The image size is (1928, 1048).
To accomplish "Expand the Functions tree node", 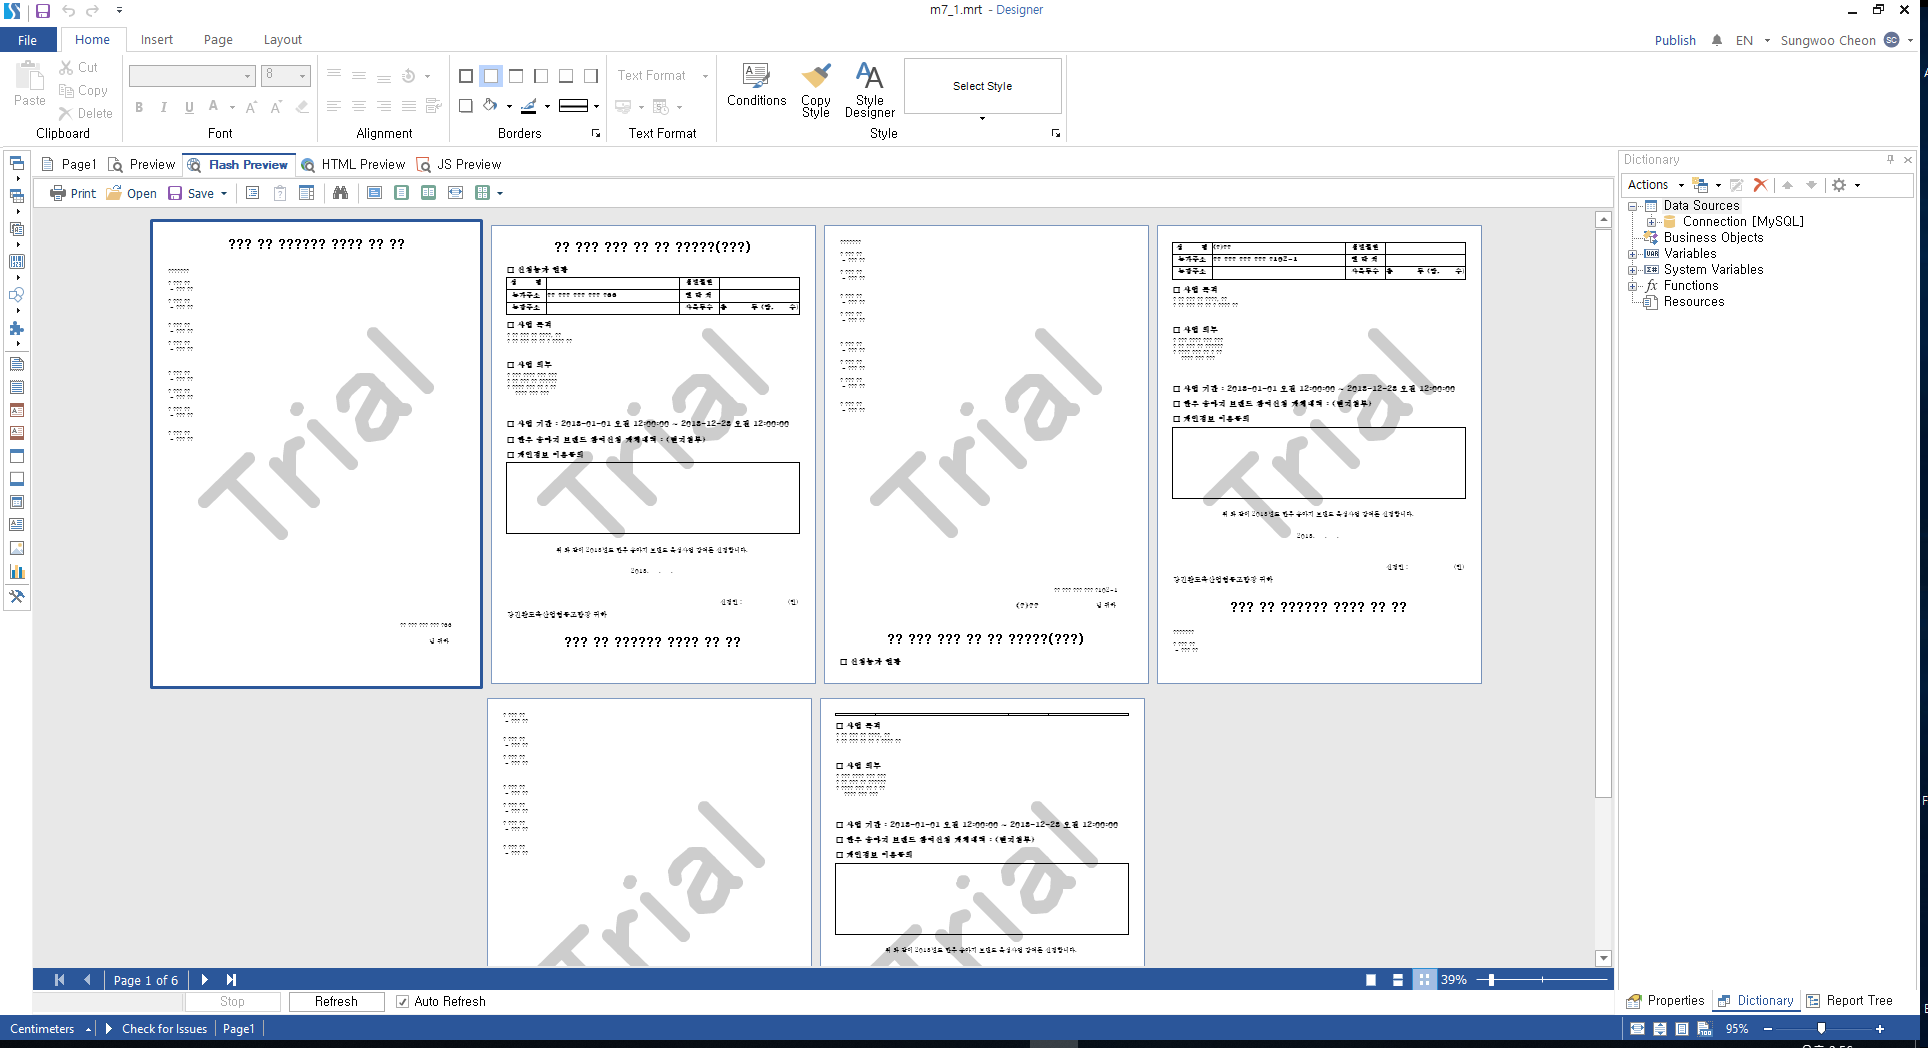I will [x=1632, y=286].
